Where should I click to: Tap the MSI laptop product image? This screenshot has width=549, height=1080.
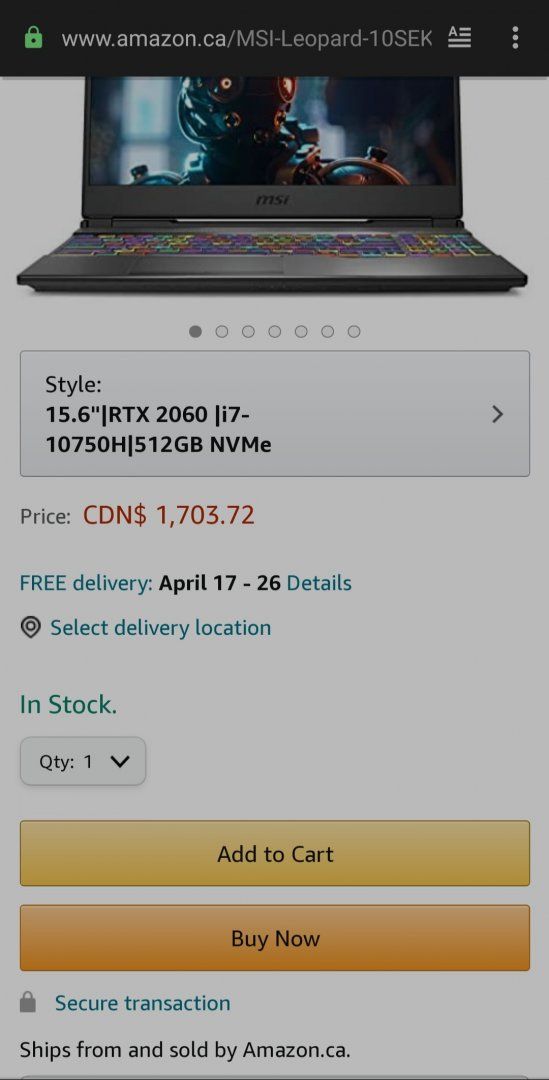click(x=272, y=186)
